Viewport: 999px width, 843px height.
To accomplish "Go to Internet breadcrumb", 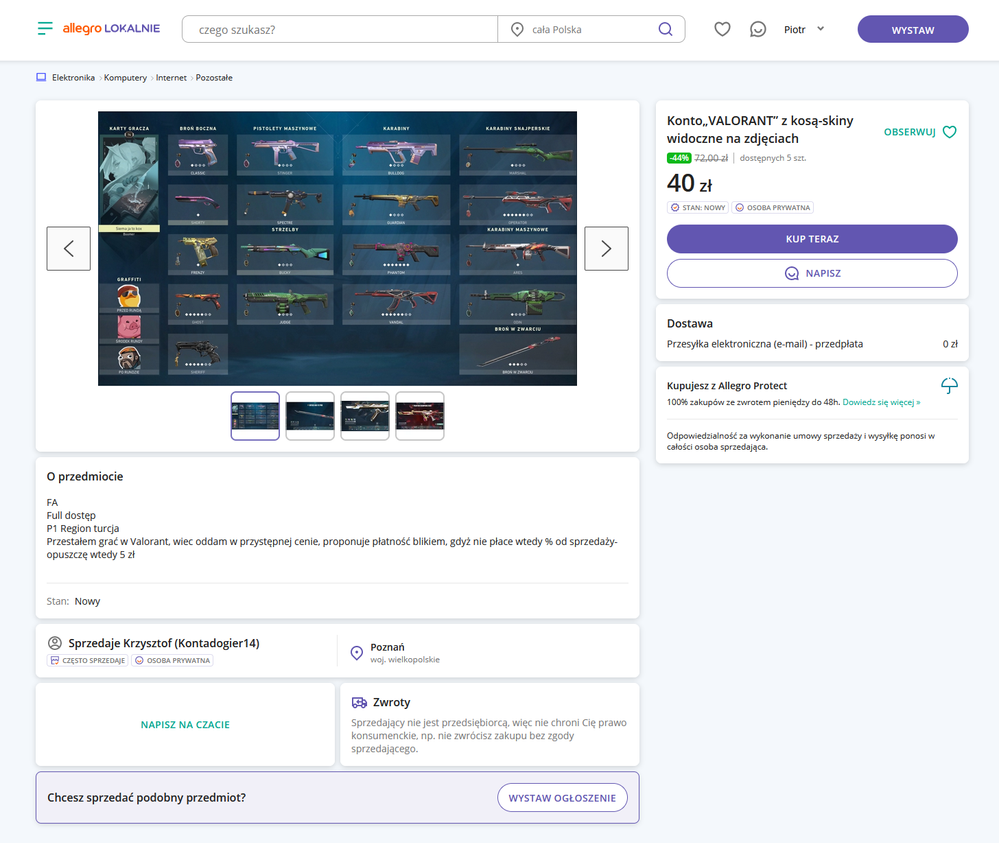I will click(x=171, y=78).
